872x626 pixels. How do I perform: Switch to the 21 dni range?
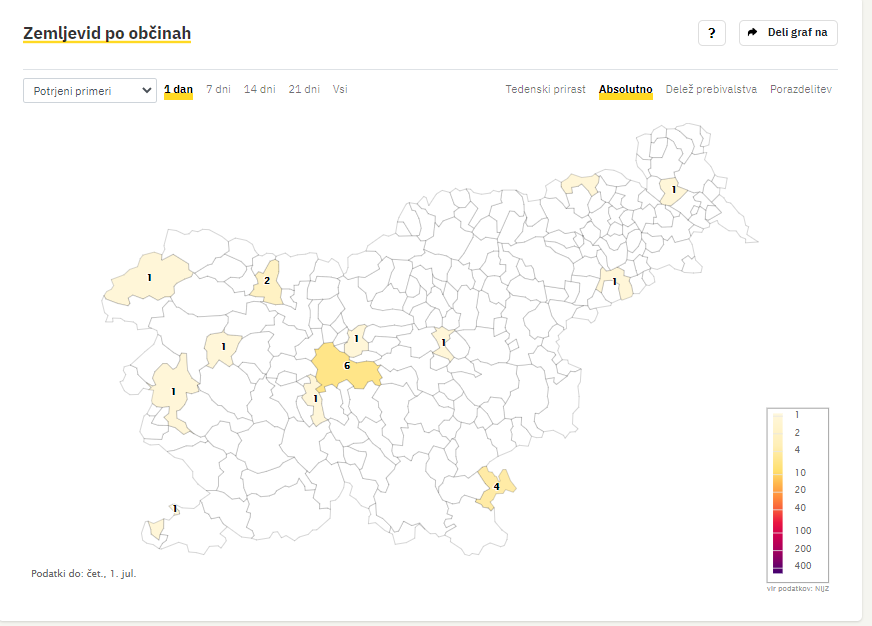point(304,89)
